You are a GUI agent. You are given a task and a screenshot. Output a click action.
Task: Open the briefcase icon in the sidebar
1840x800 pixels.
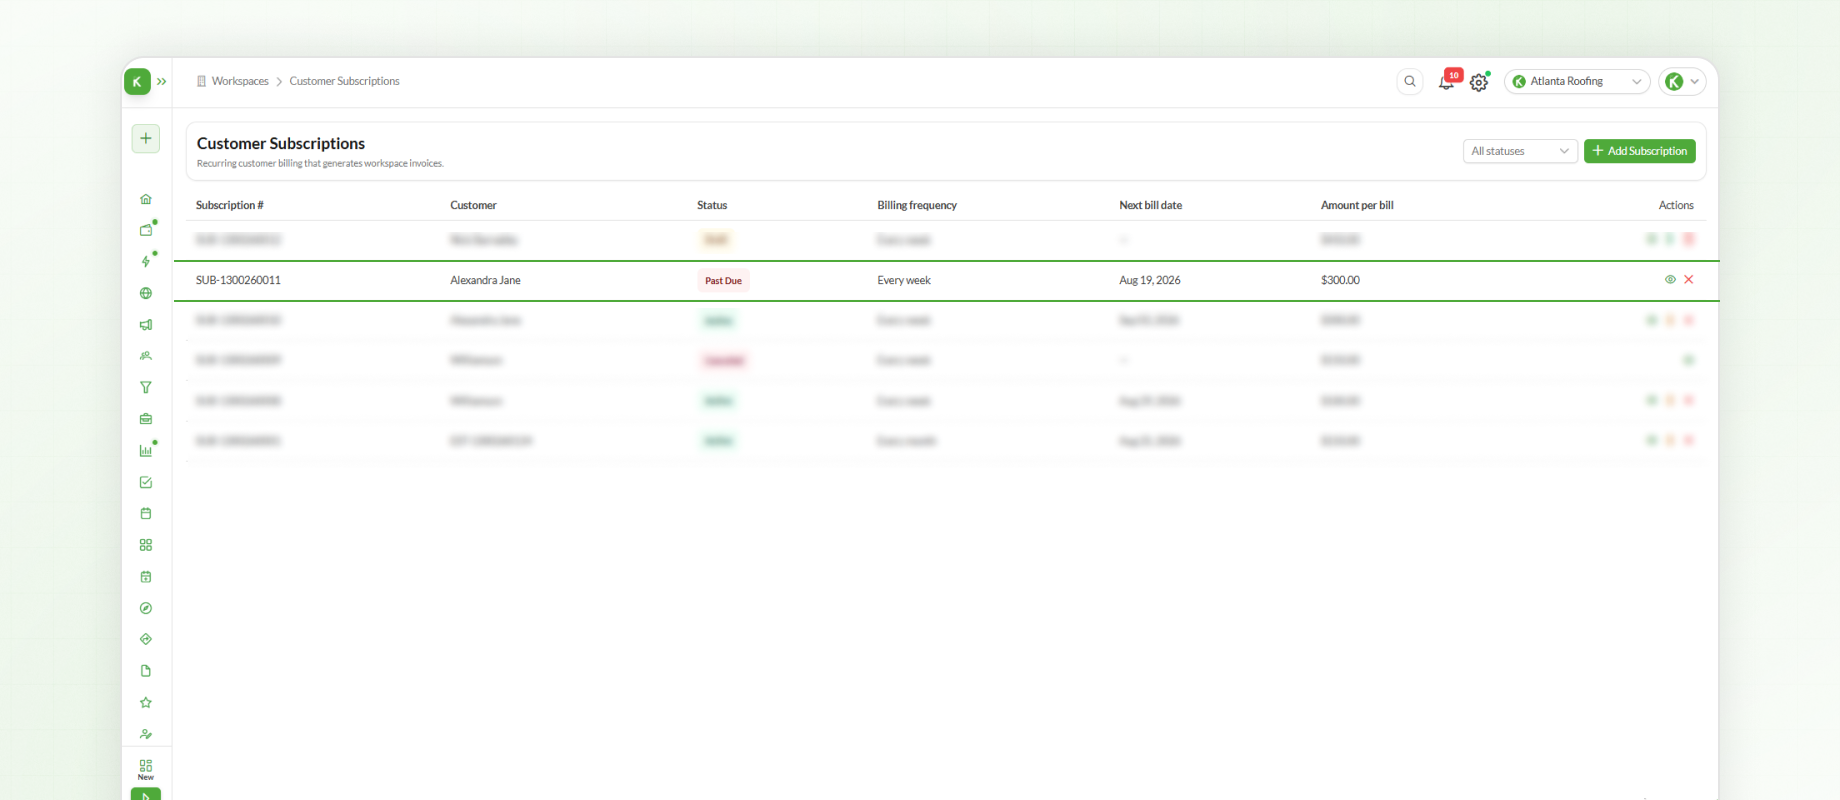146,419
